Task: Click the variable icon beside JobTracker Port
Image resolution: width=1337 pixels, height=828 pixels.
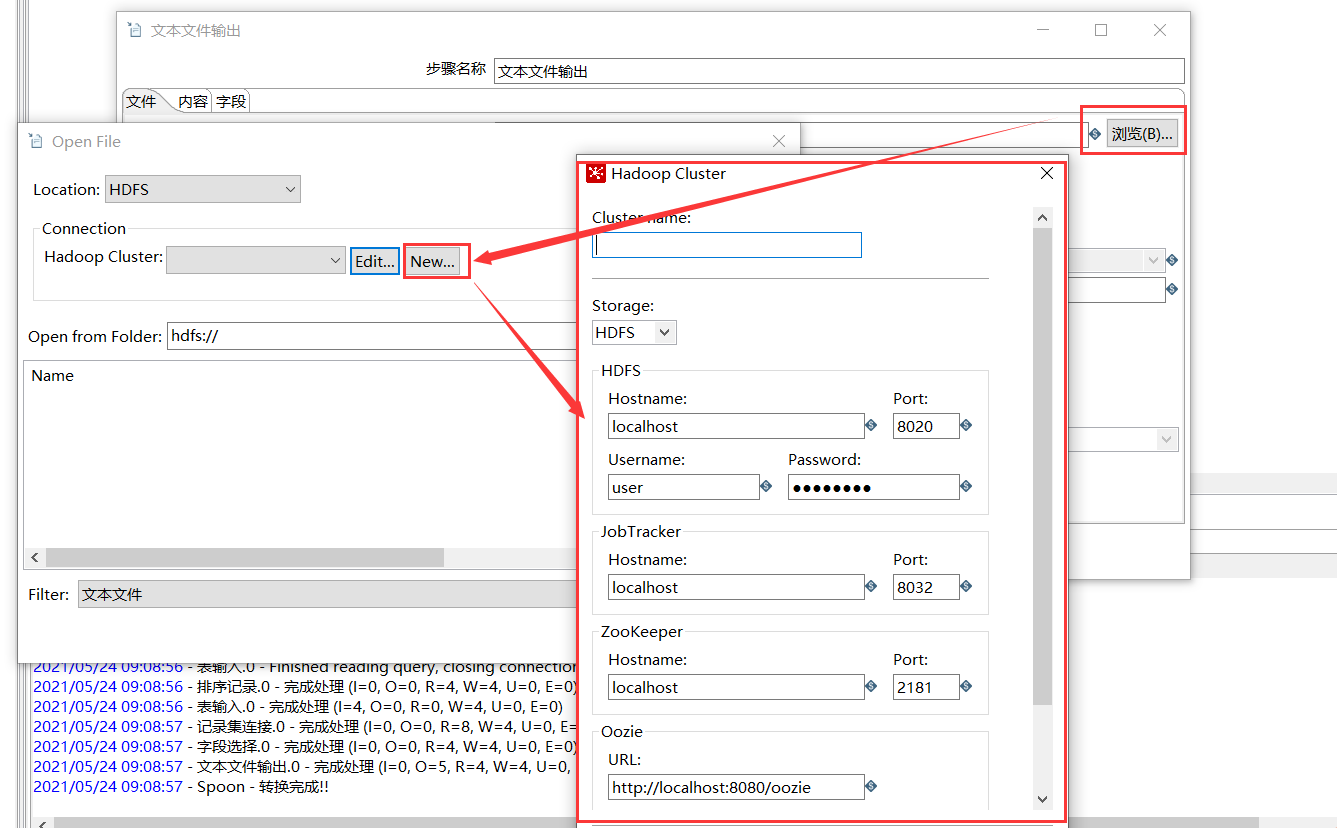Action: pyautogui.click(x=966, y=587)
